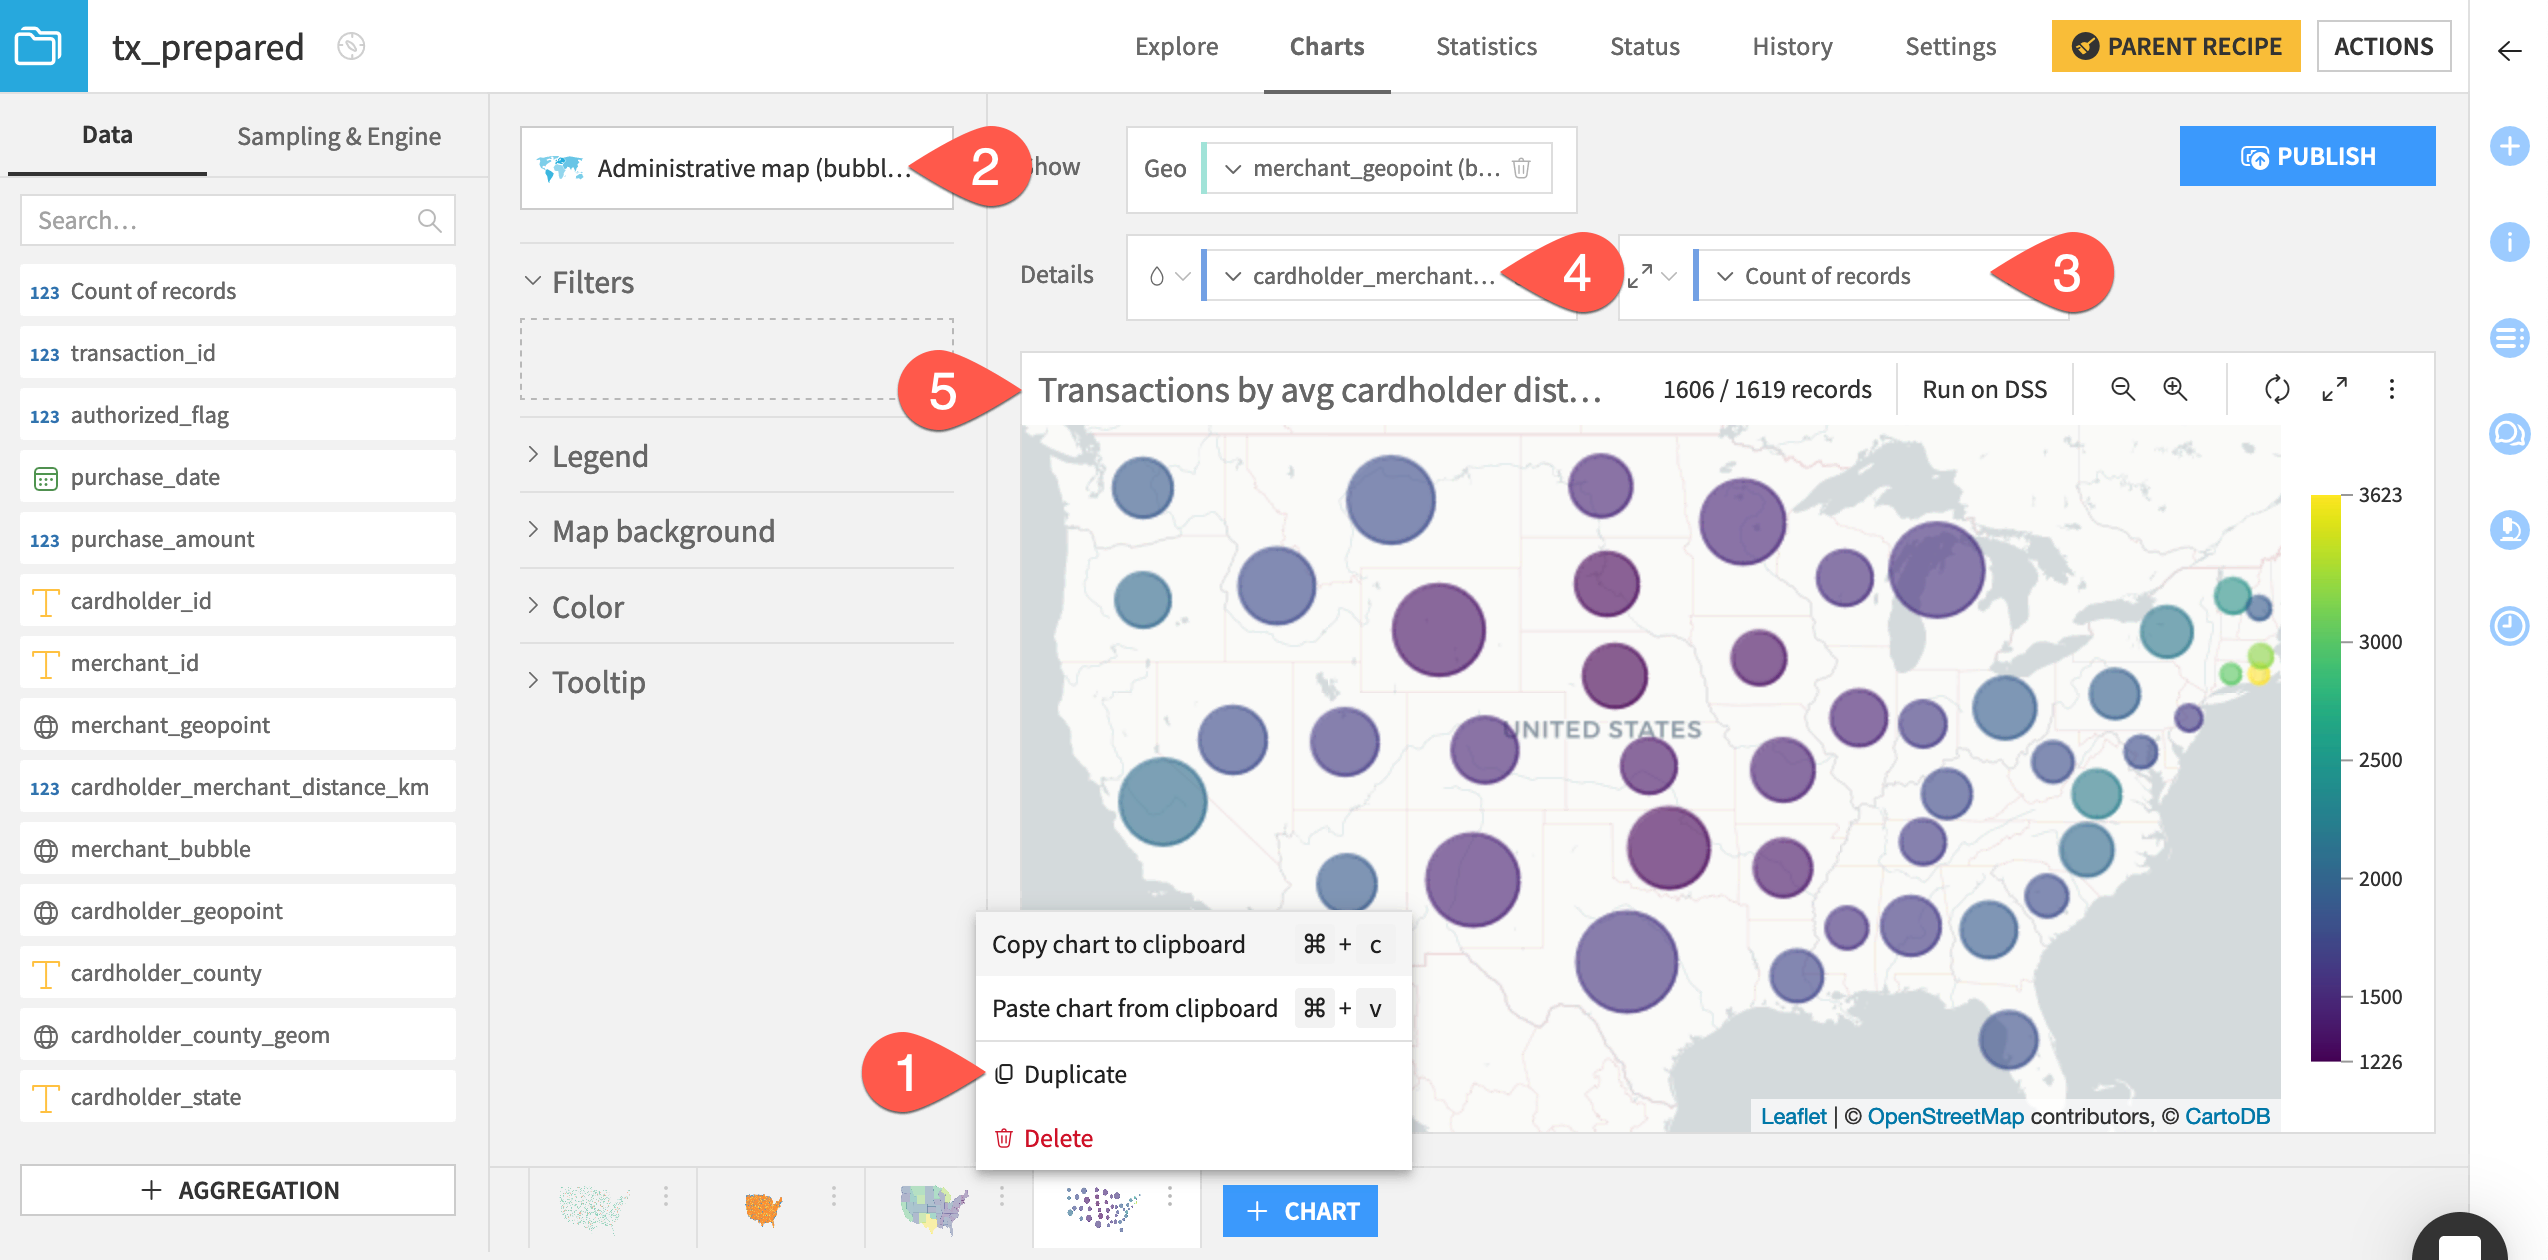
Task: Select the orange US map thumbnail
Action: (x=763, y=1209)
